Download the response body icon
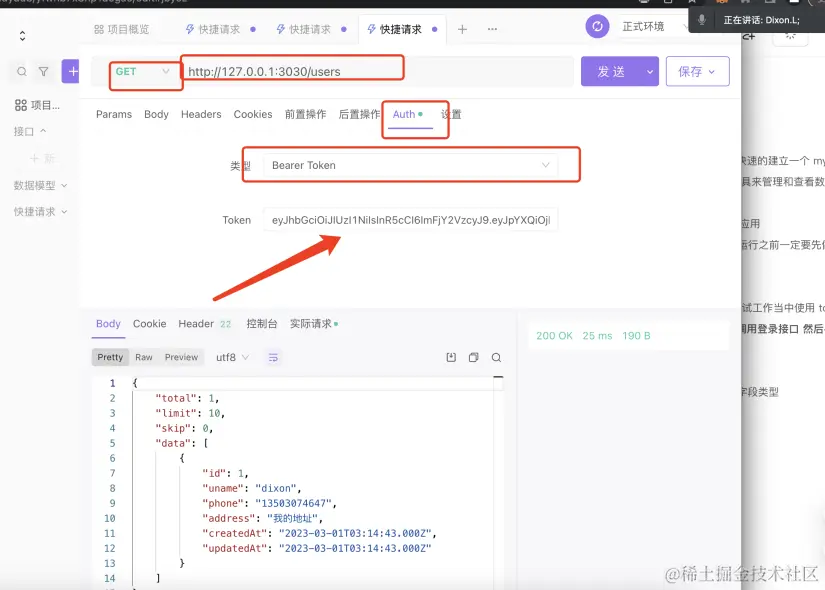 [451, 357]
